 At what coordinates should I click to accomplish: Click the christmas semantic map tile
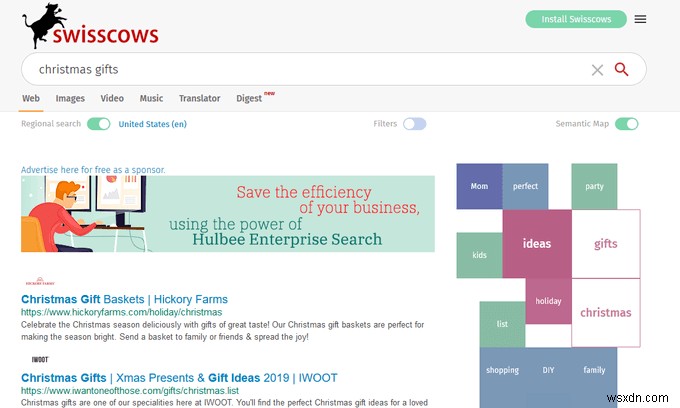606,313
